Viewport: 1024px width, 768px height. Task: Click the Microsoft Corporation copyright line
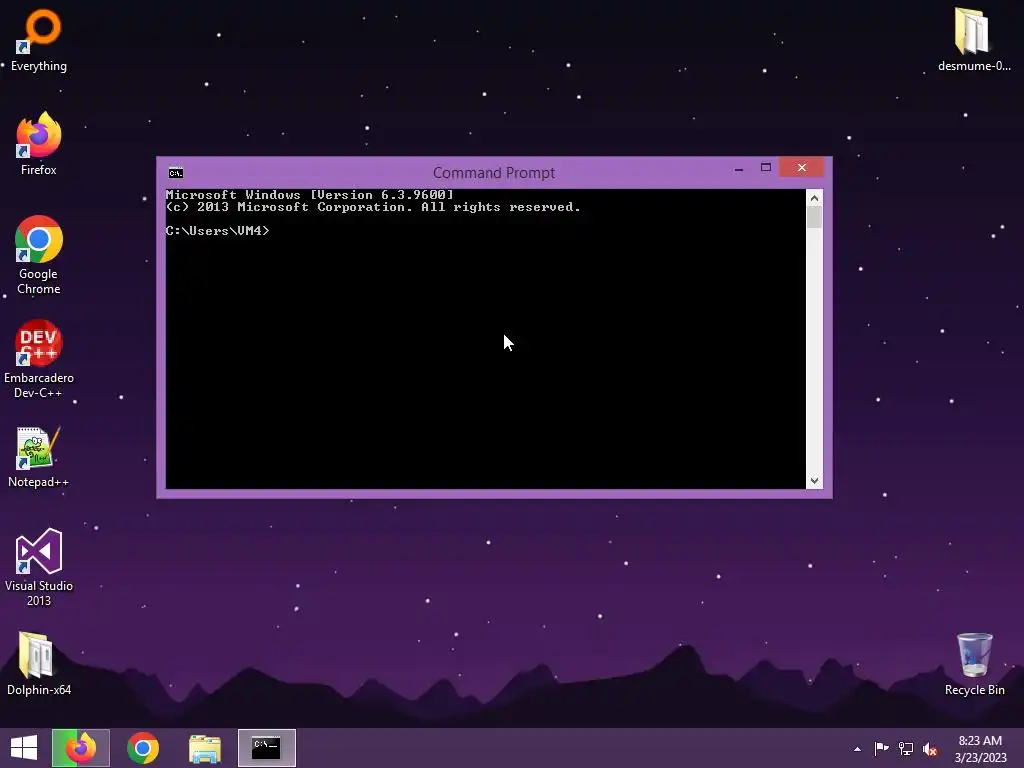point(373,207)
